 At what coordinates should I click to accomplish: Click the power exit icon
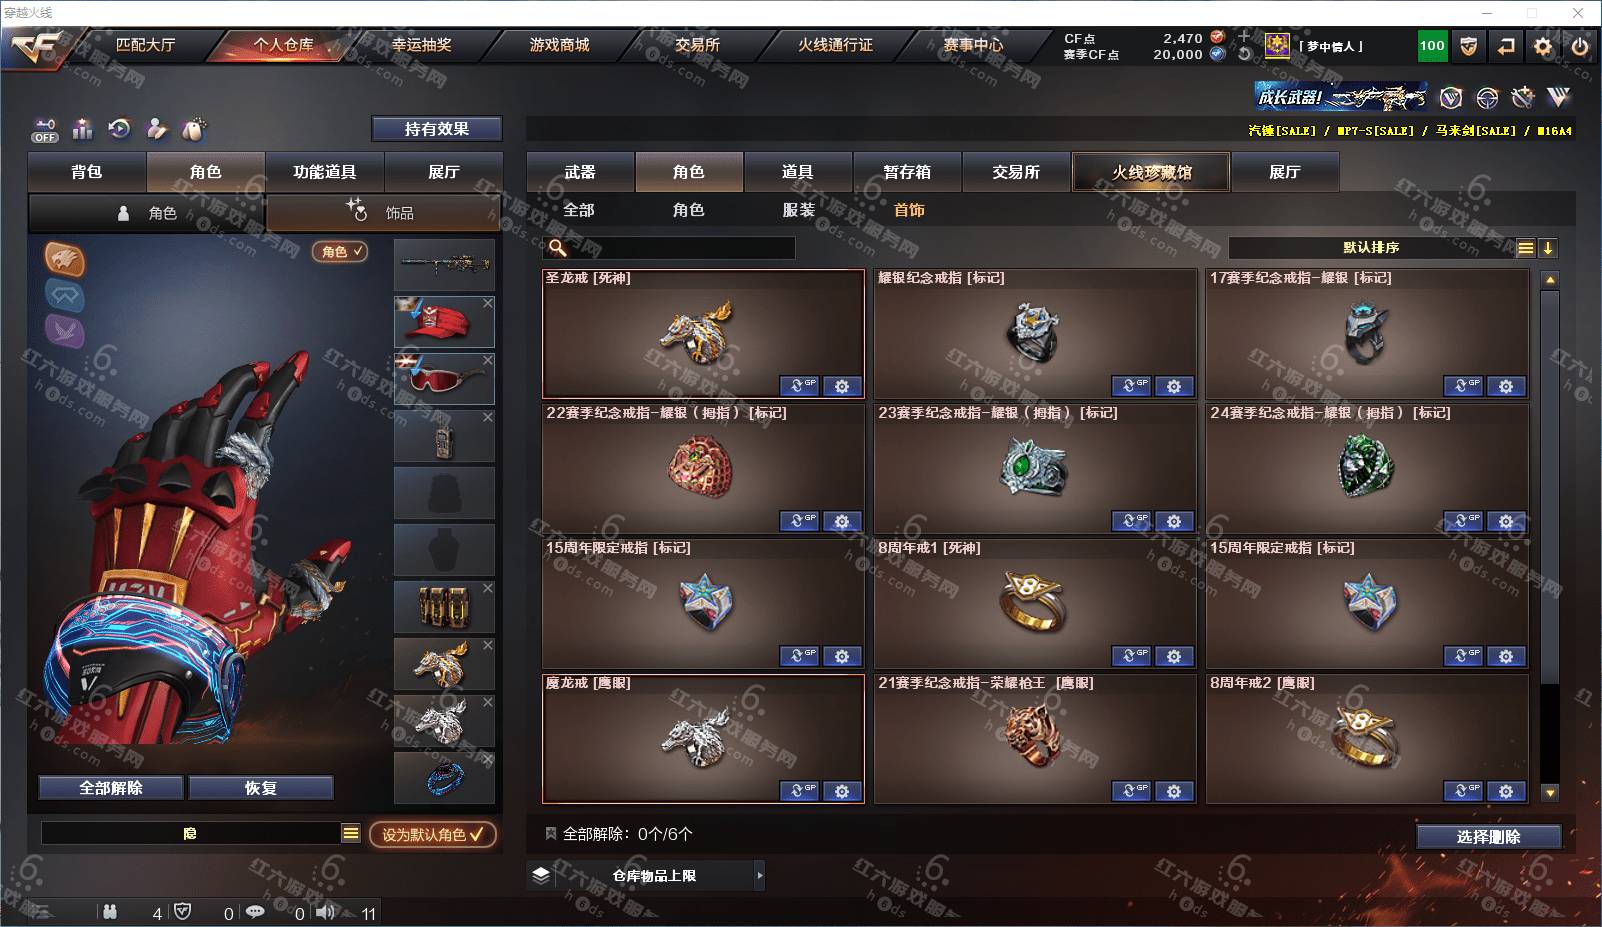tap(1580, 46)
